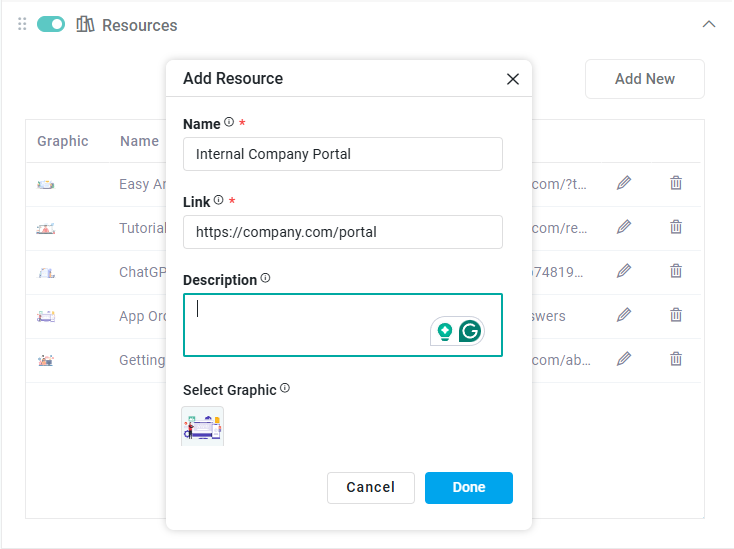
Task: Delete the App Orc resource row
Action: tap(676, 315)
